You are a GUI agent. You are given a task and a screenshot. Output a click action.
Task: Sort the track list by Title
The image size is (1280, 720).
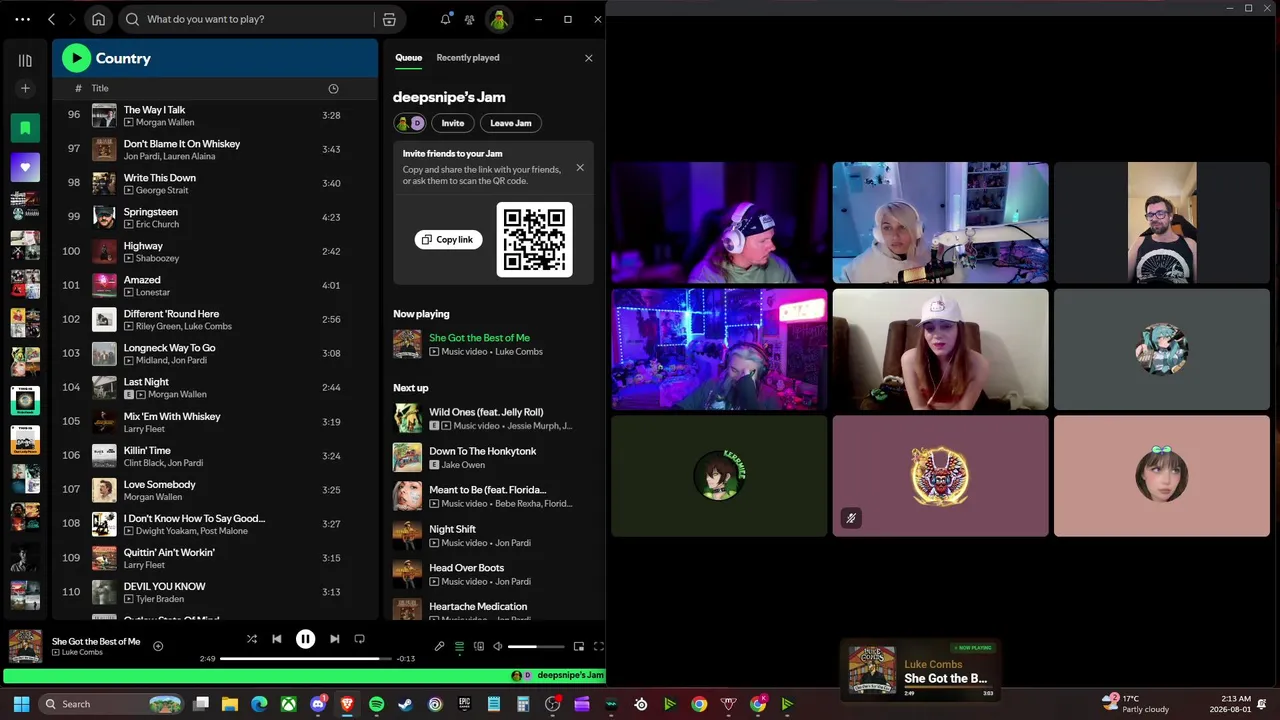click(x=100, y=88)
